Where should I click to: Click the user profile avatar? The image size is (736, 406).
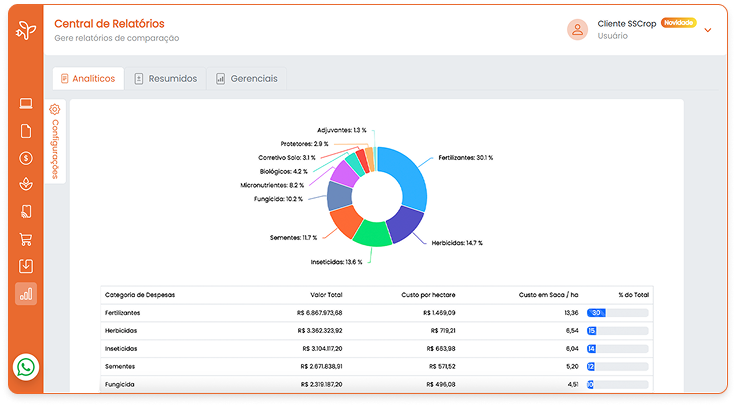pyautogui.click(x=577, y=29)
